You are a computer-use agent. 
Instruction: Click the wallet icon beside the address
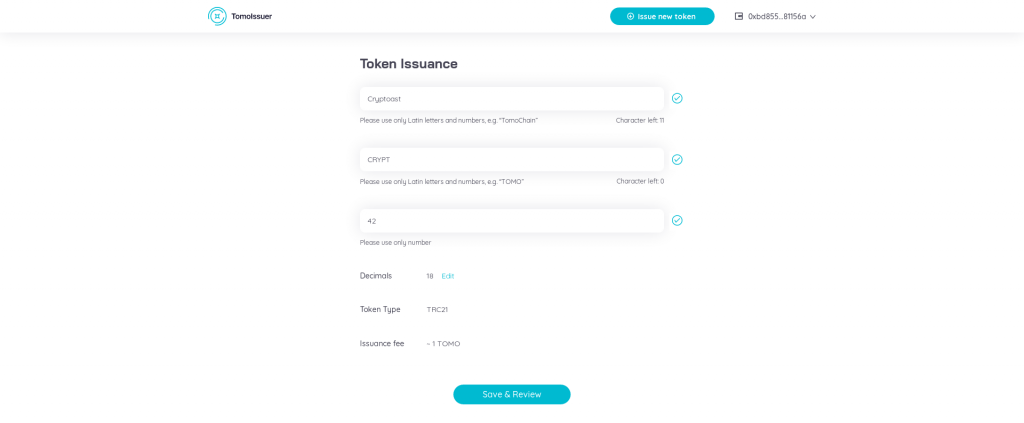(x=739, y=16)
